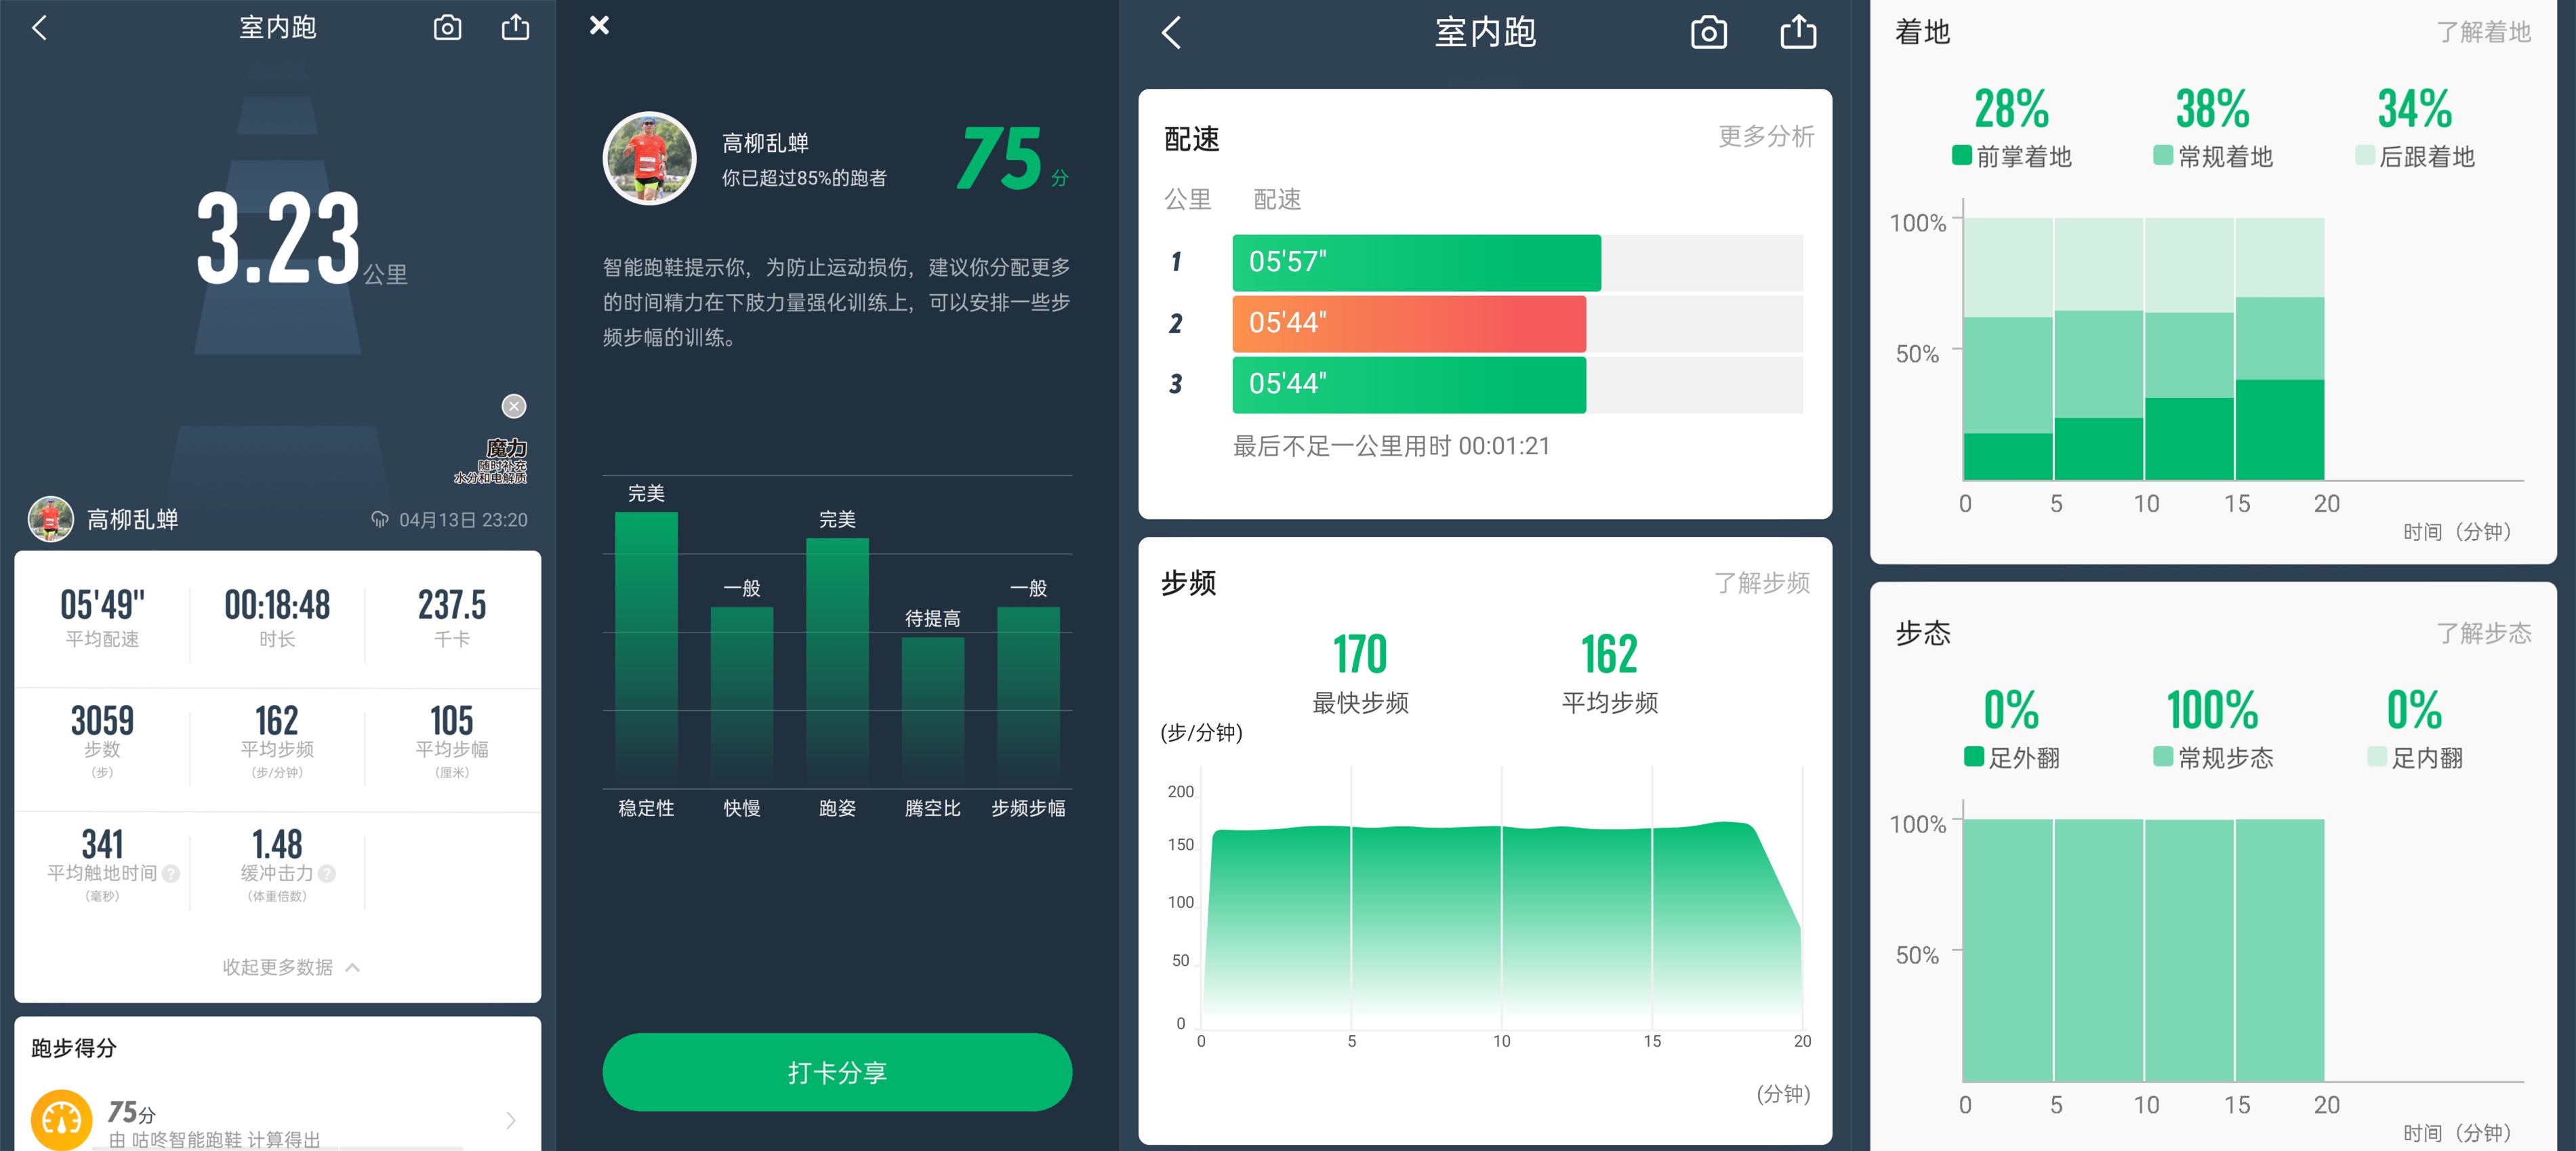Open the camera icon on the 室内跑 screen
The height and width of the screenshot is (1151, 2576).
pyautogui.click(x=447, y=27)
